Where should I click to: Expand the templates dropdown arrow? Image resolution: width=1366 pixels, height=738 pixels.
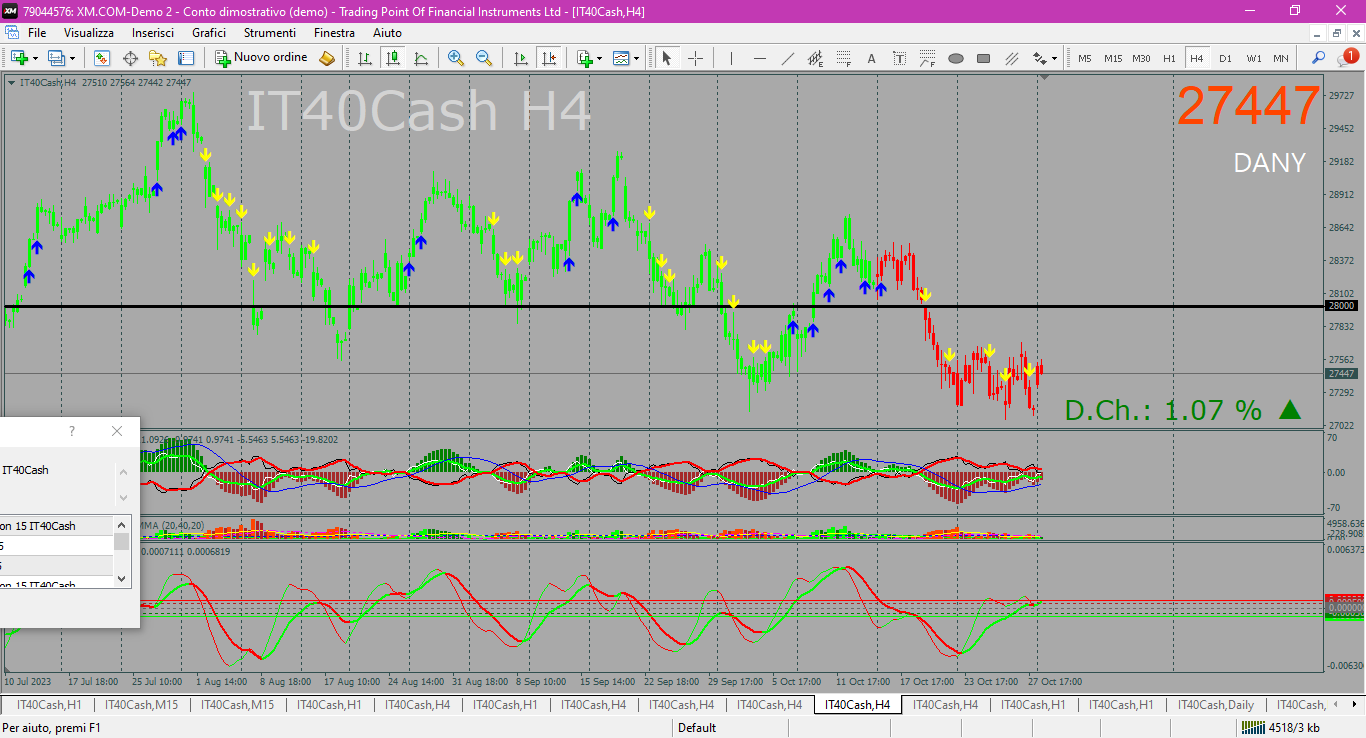tap(636, 58)
